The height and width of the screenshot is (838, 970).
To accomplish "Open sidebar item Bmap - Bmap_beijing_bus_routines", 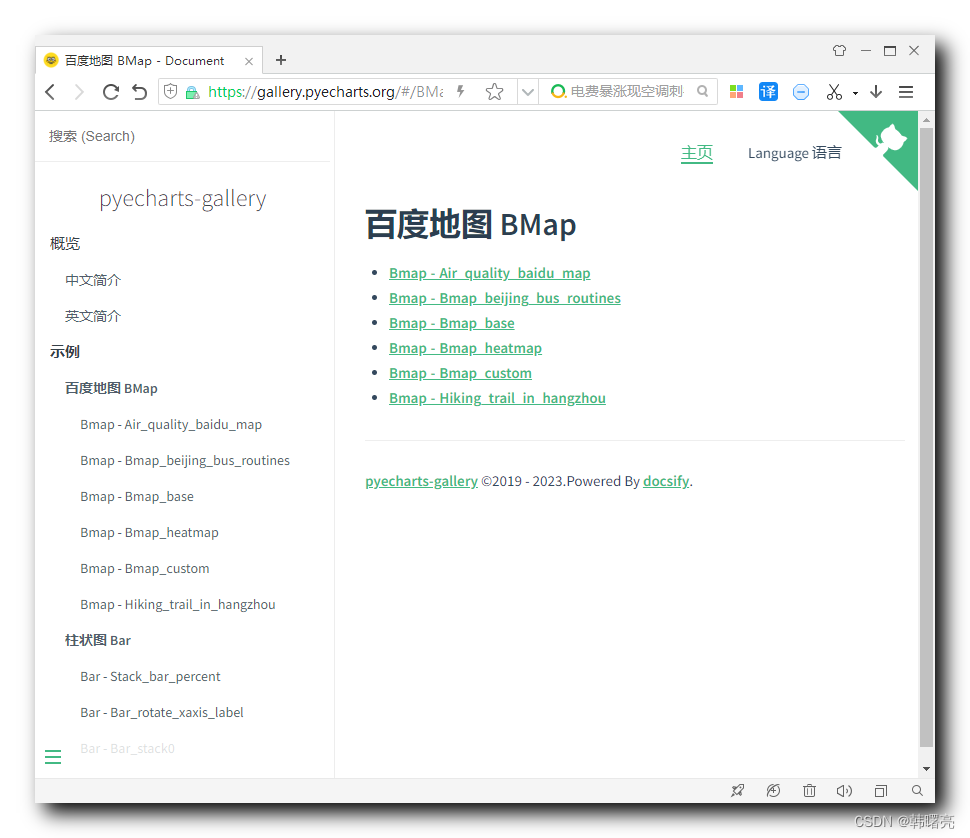I will pos(185,461).
